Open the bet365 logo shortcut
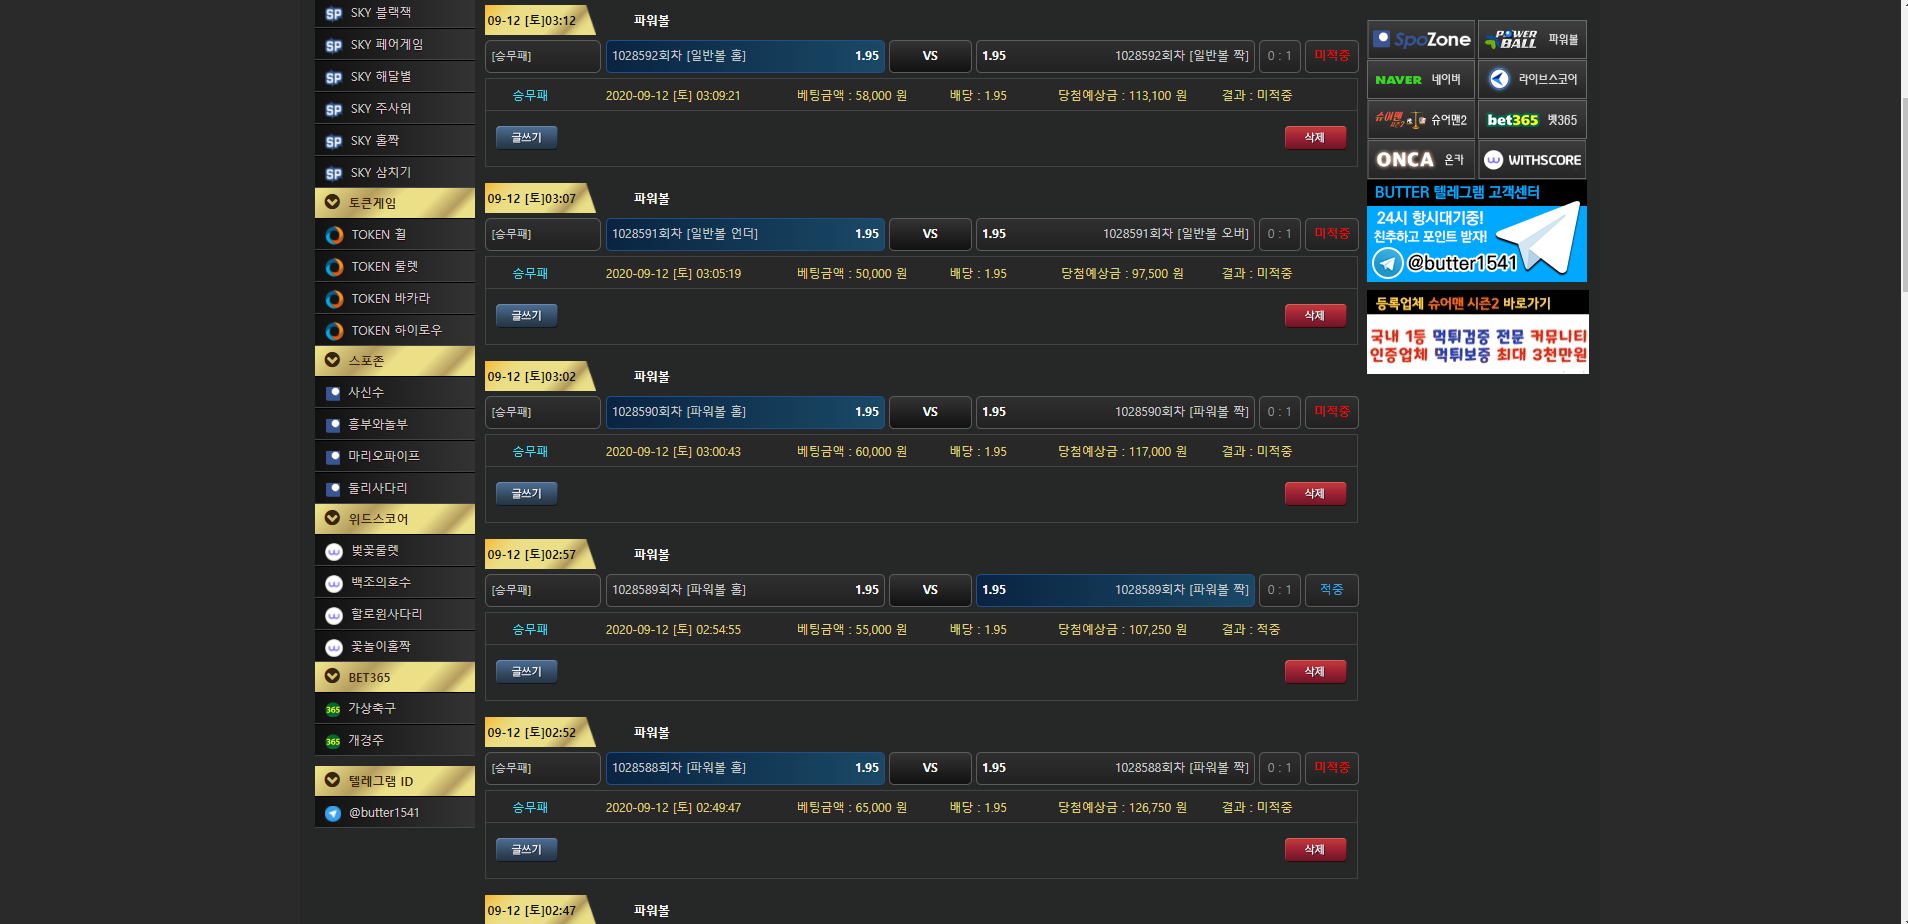The height and width of the screenshot is (924, 1908). (x=1532, y=120)
